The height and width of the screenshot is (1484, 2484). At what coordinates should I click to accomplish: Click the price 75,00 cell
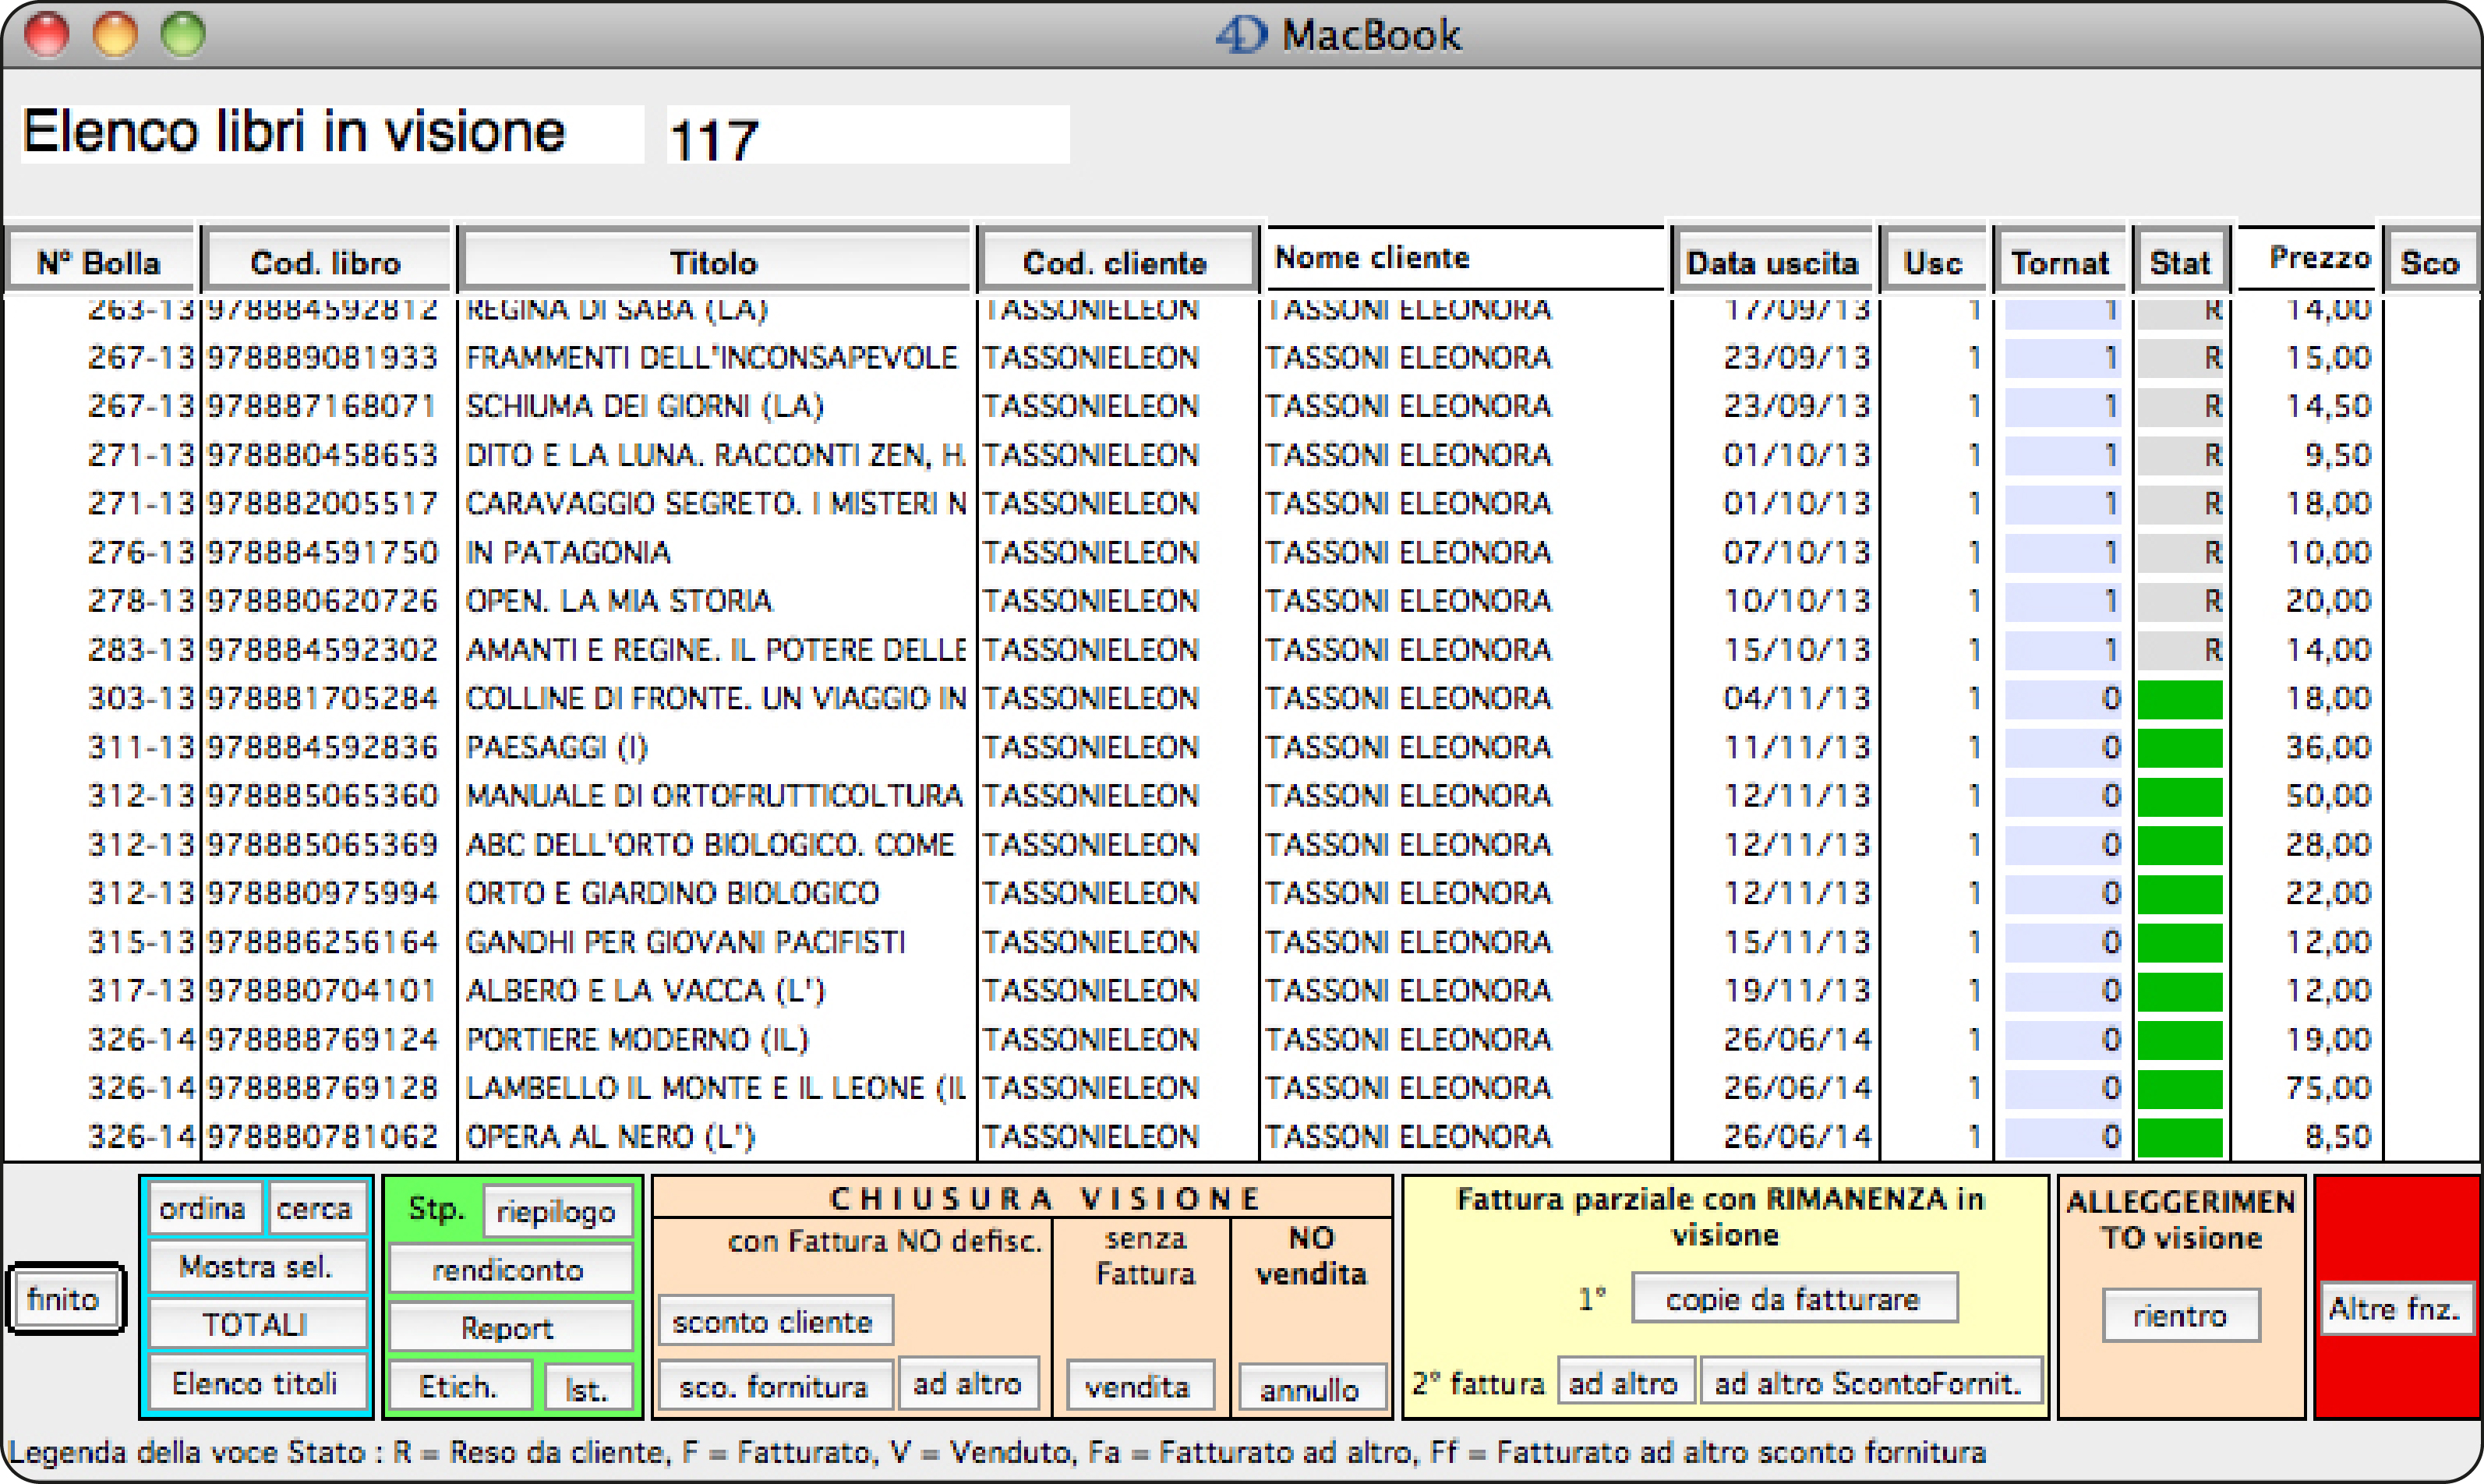click(x=2329, y=1087)
